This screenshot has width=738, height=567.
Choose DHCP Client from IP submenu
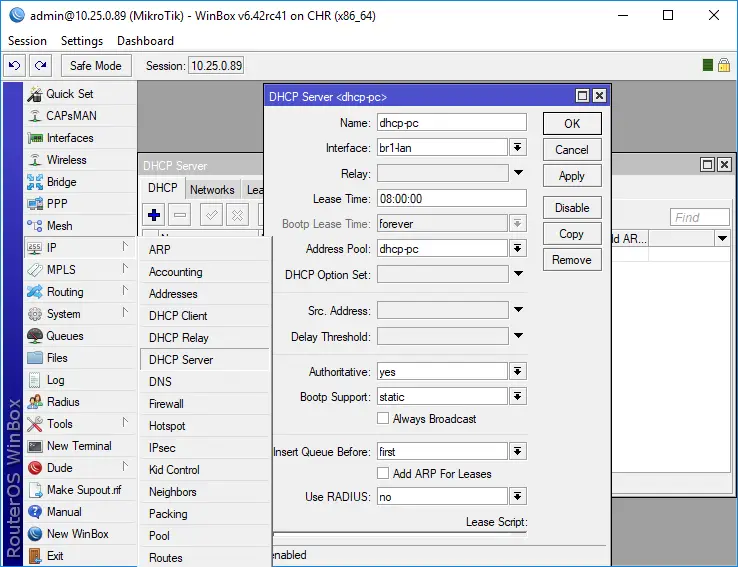coord(205,316)
